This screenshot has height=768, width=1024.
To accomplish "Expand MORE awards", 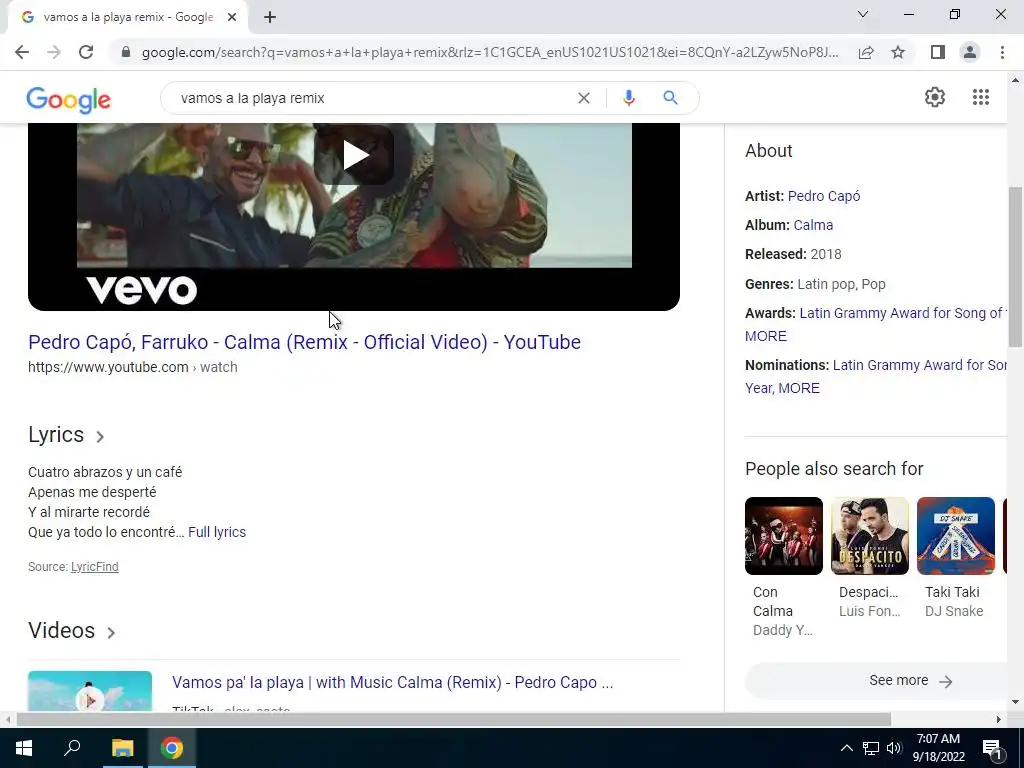I will click(766, 336).
